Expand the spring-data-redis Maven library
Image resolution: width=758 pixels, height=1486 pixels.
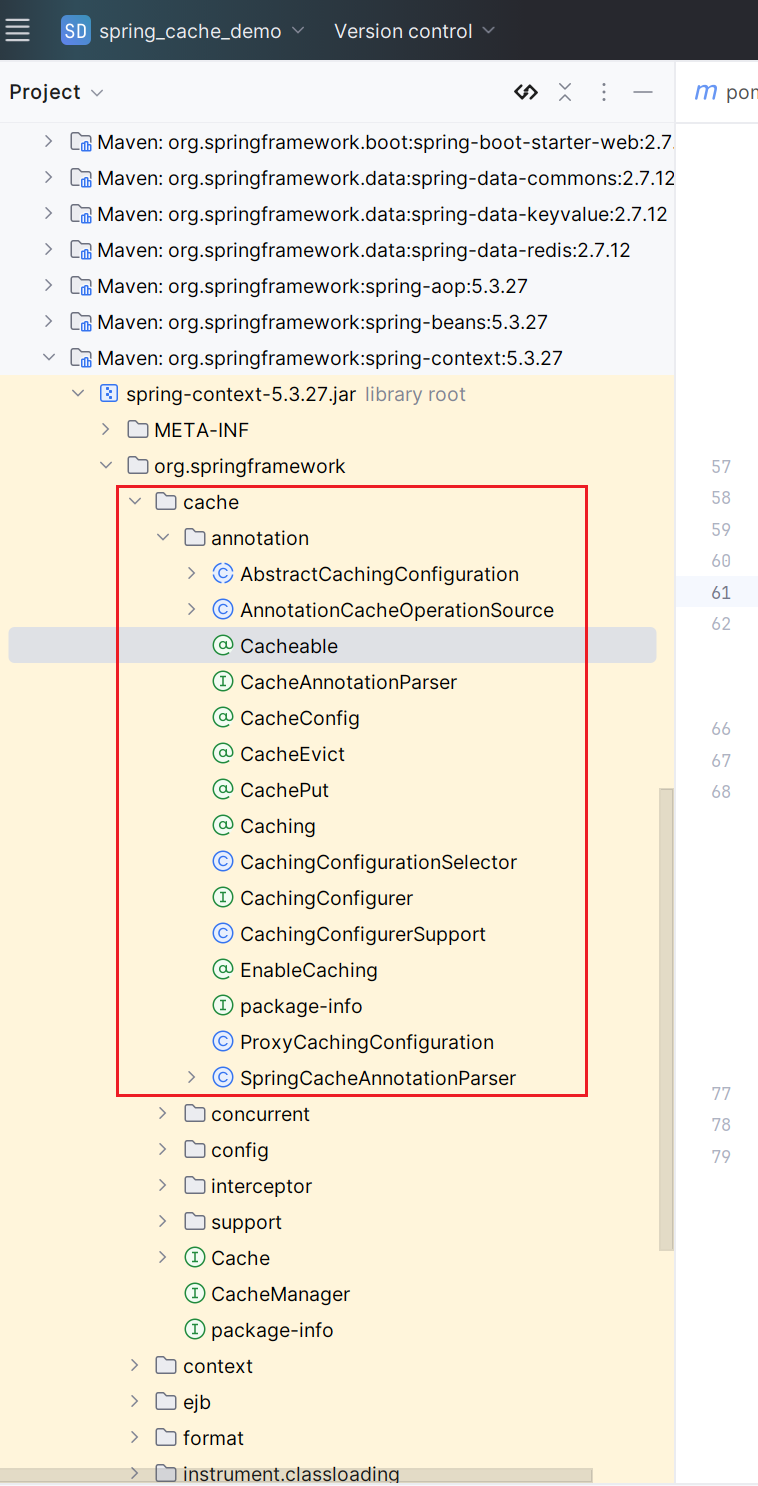48,250
